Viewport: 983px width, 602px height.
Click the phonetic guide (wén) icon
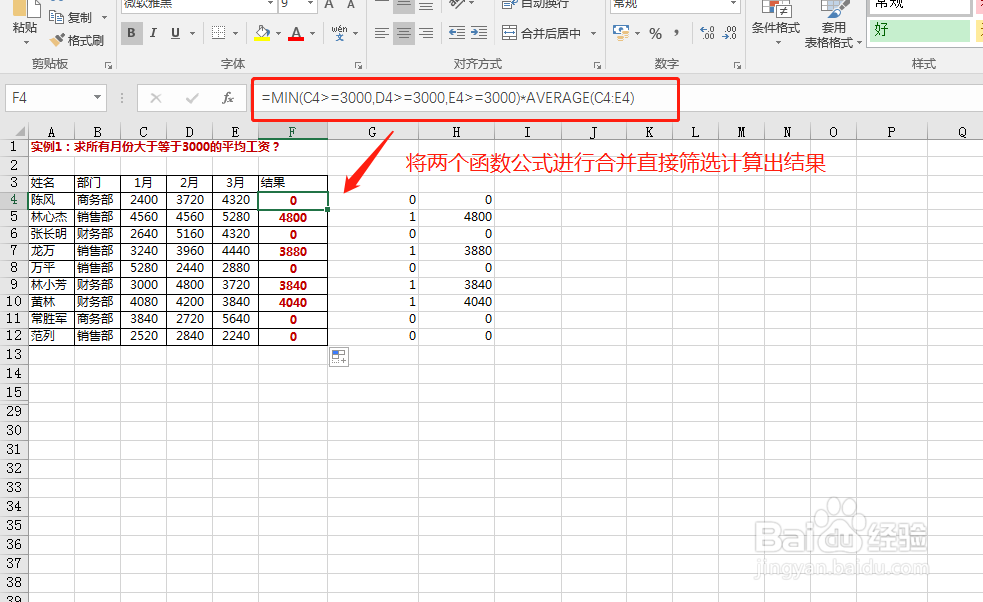pos(339,33)
